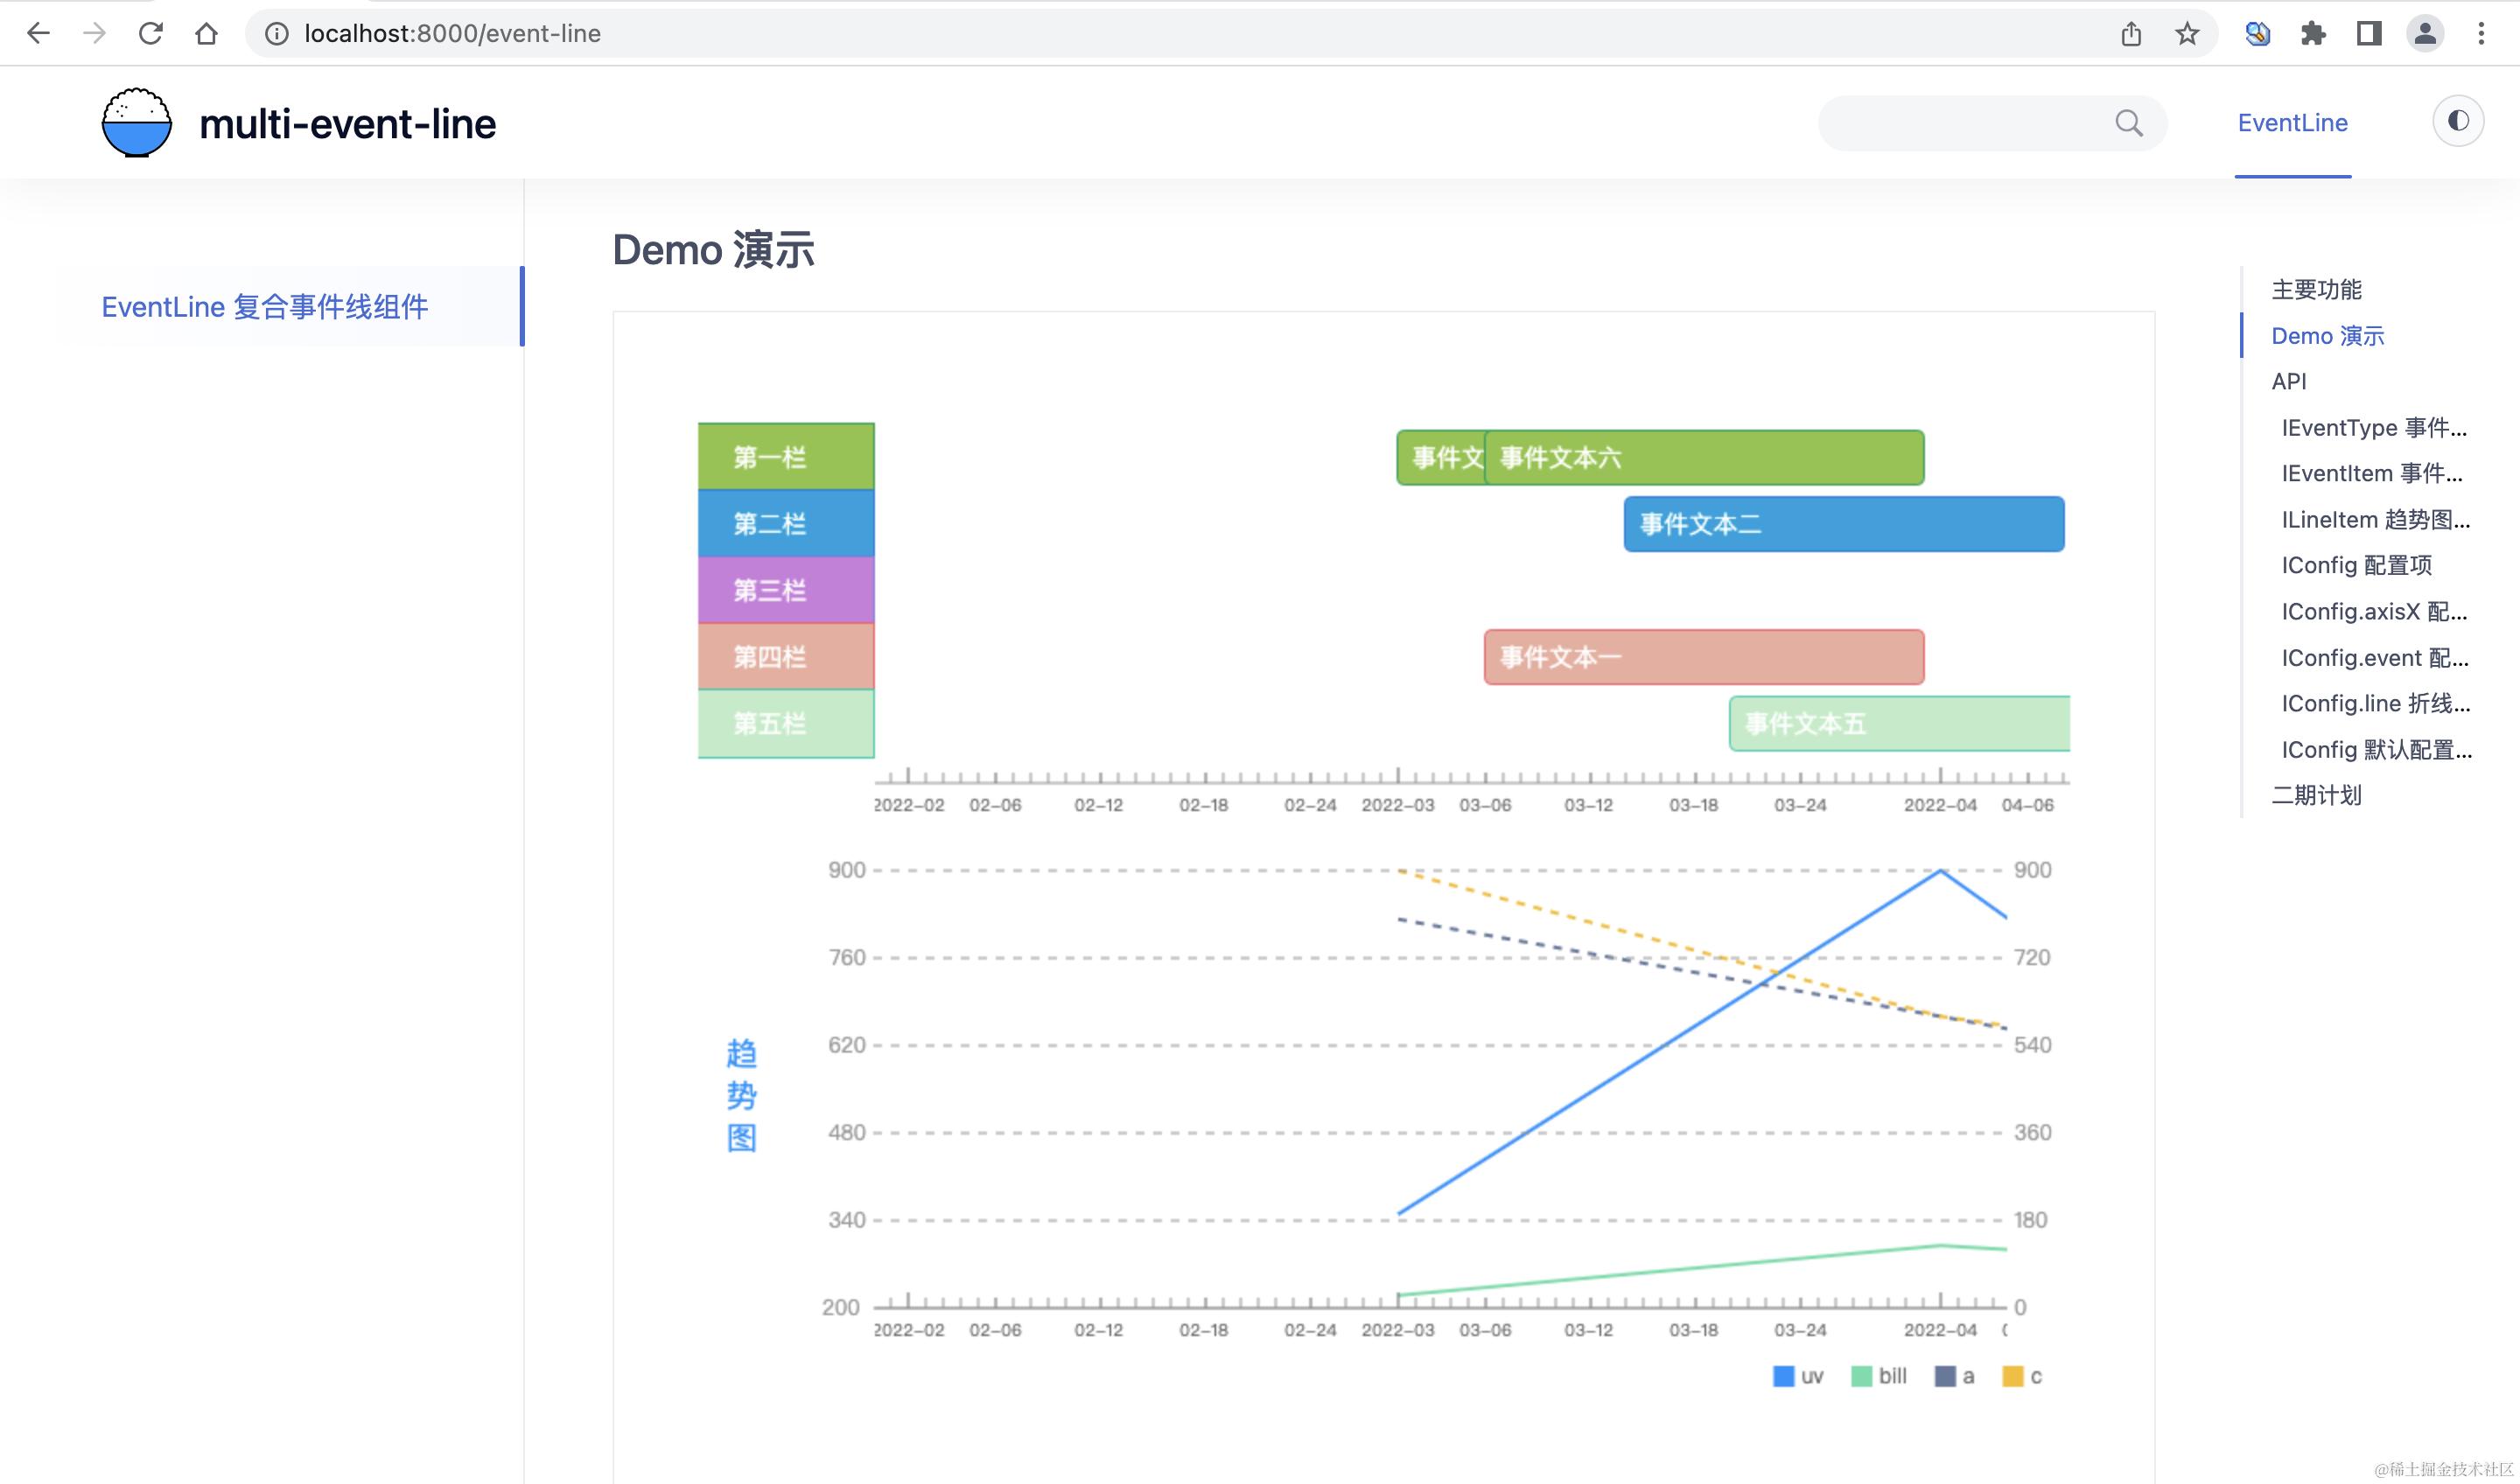Screen dimensions: 2520x1484
Task: Toggle the uv legend blue swatch
Action: tap(1783, 1376)
